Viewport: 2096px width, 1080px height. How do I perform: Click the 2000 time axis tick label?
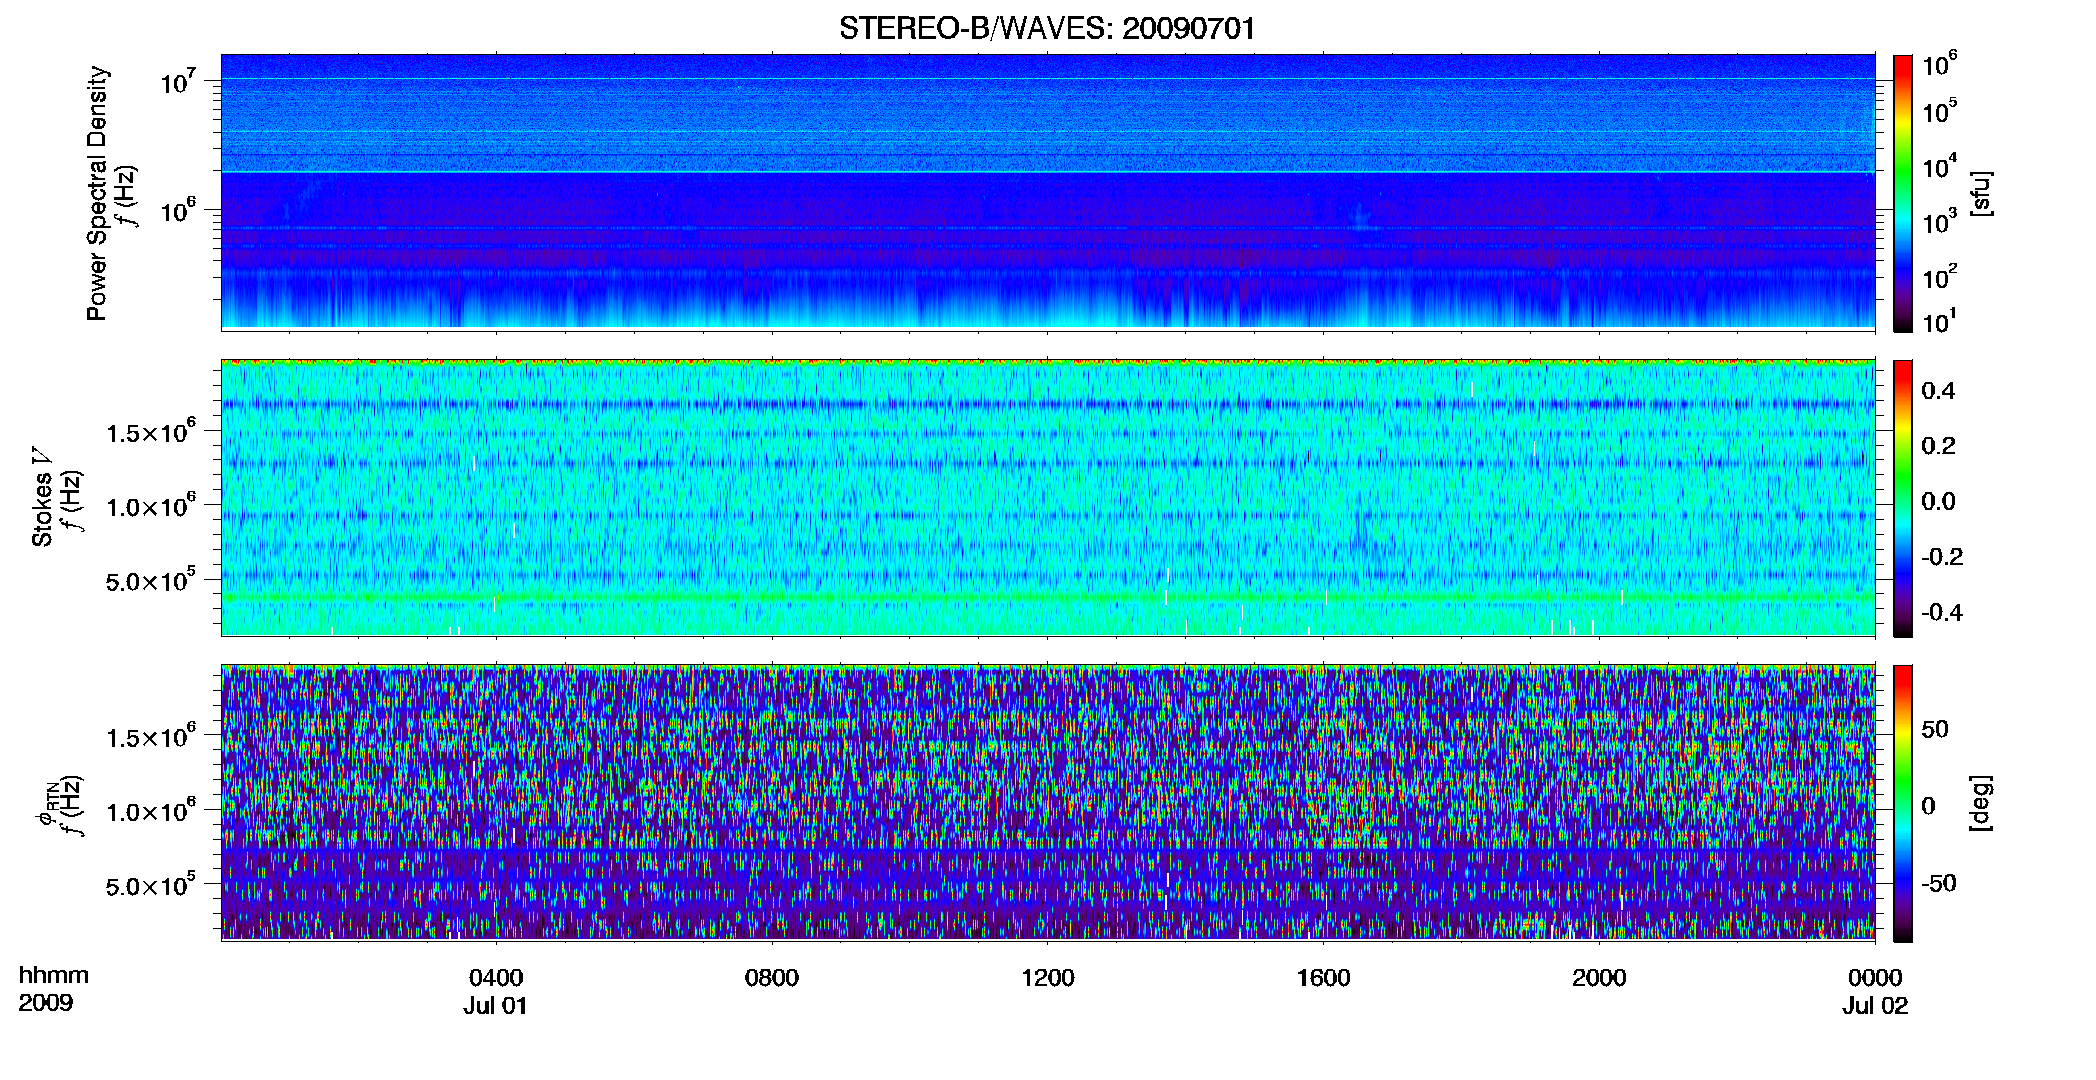1599,978
